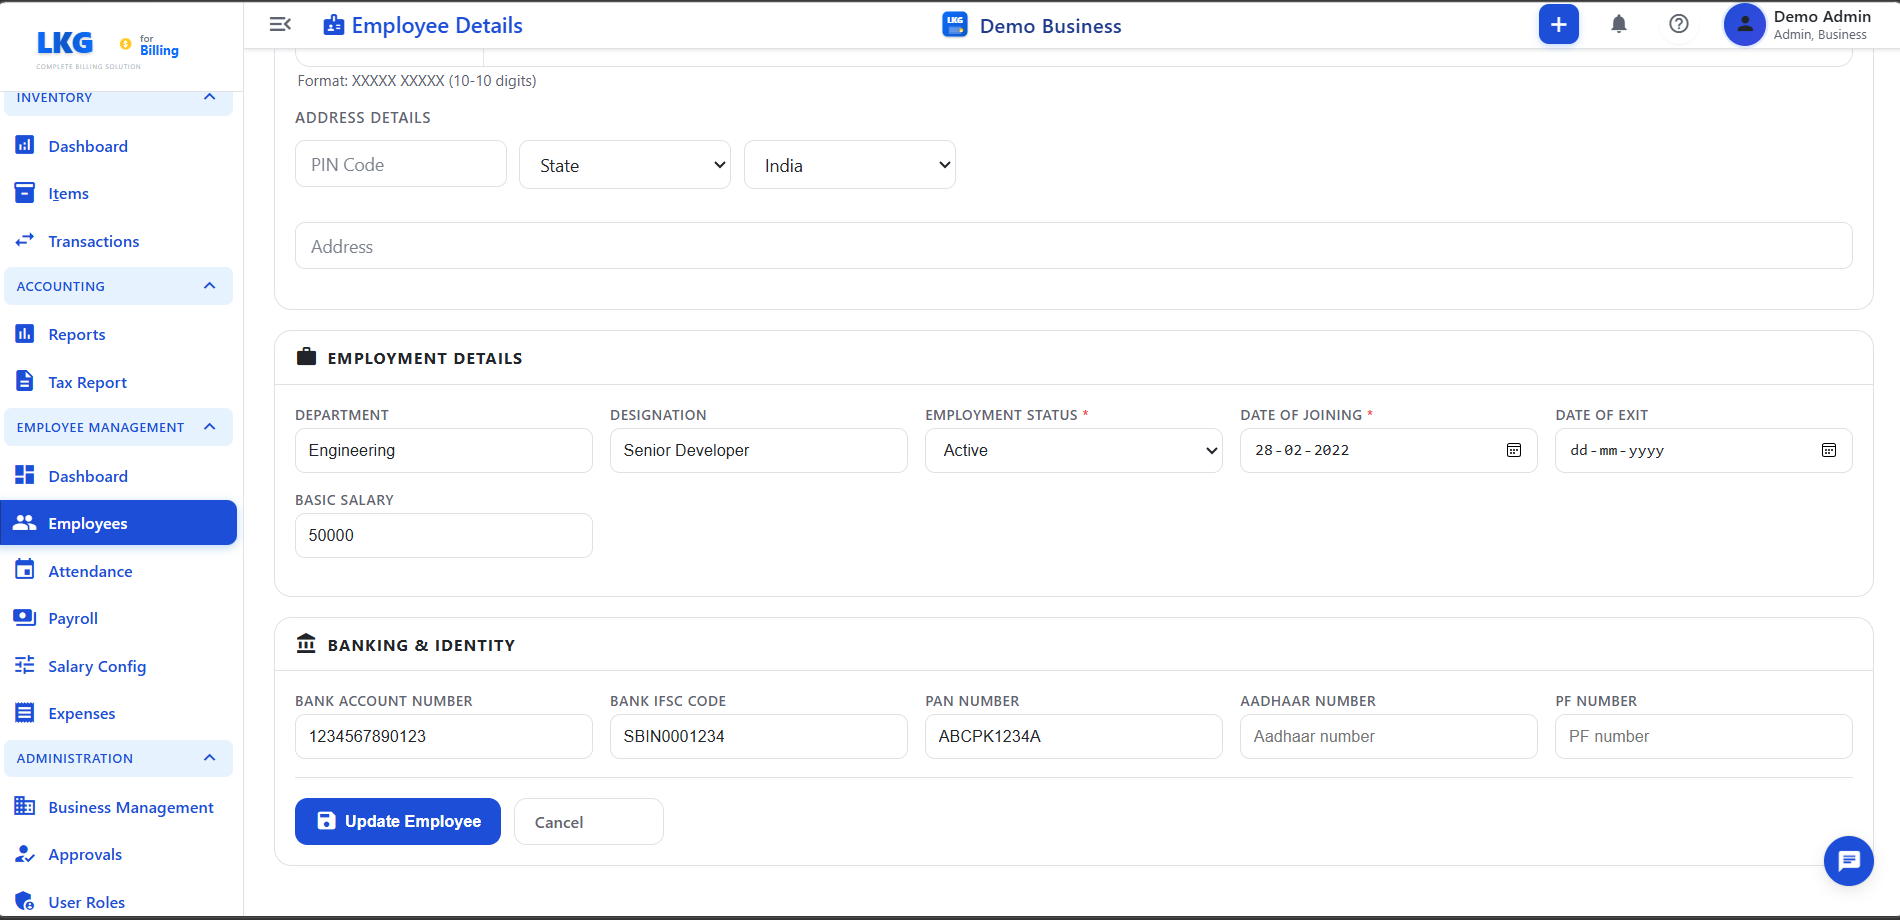Open the India country dropdown

click(850, 165)
